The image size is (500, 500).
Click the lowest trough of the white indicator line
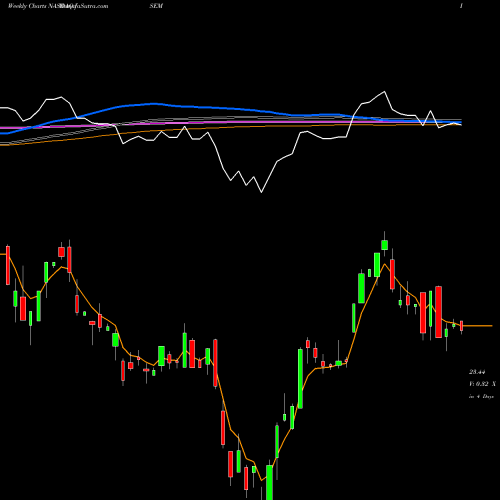pos(261,192)
